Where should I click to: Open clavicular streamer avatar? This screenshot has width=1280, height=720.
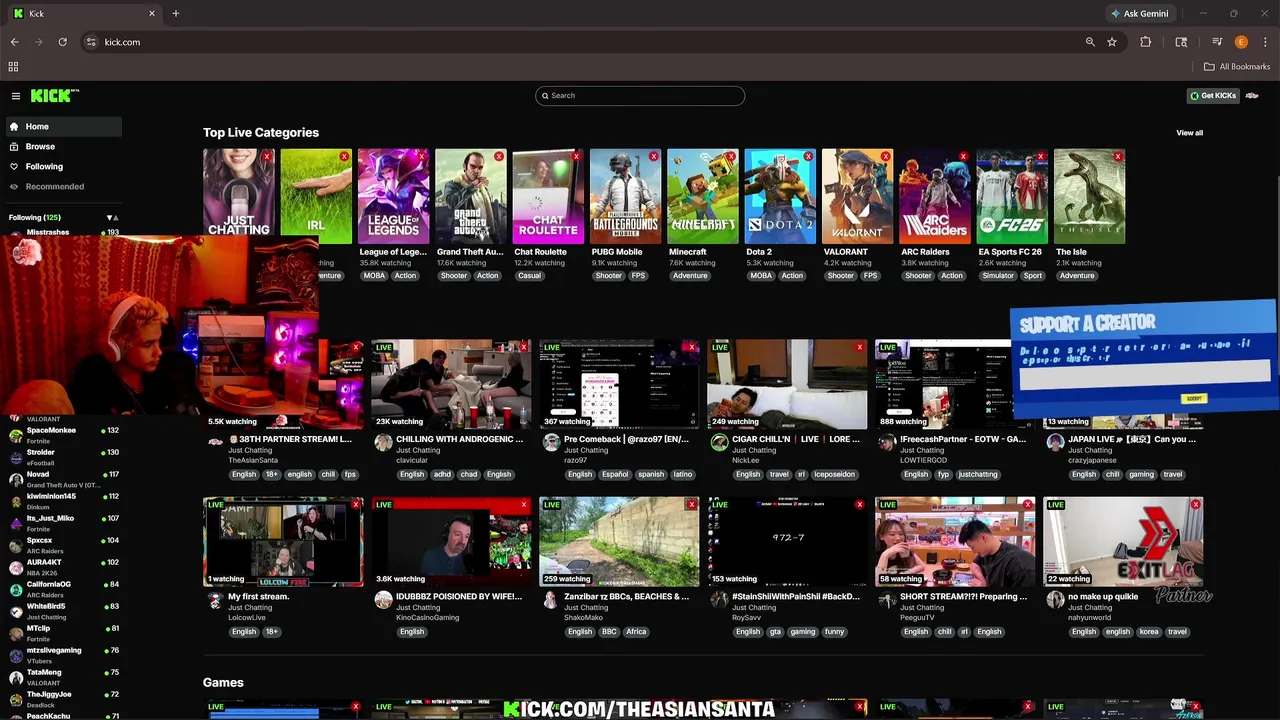pos(383,443)
